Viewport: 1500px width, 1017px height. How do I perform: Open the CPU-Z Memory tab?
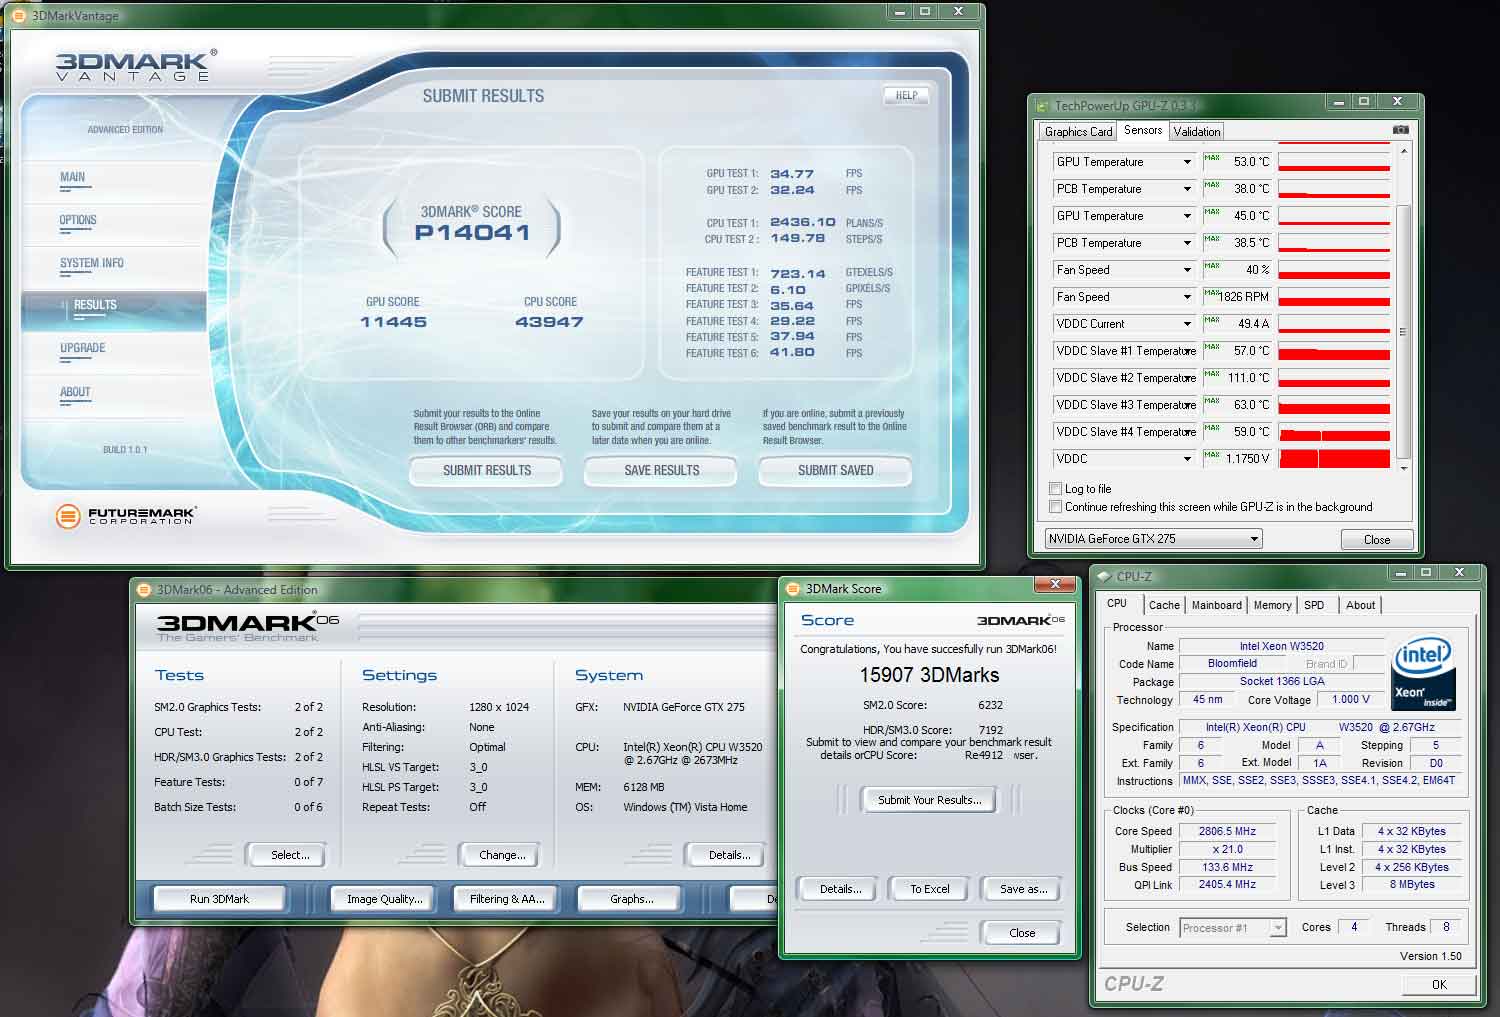[1272, 605]
